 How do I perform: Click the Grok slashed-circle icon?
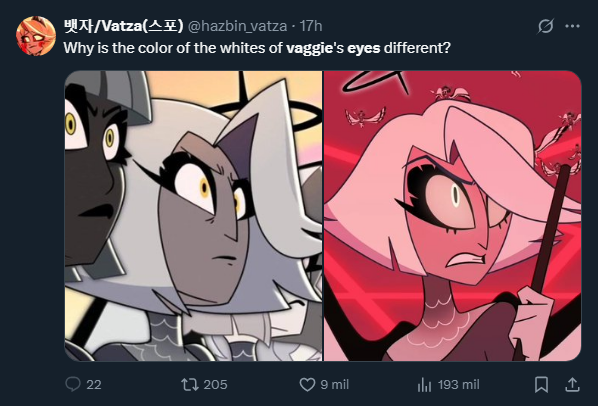pyautogui.click(x=545, y=26)
